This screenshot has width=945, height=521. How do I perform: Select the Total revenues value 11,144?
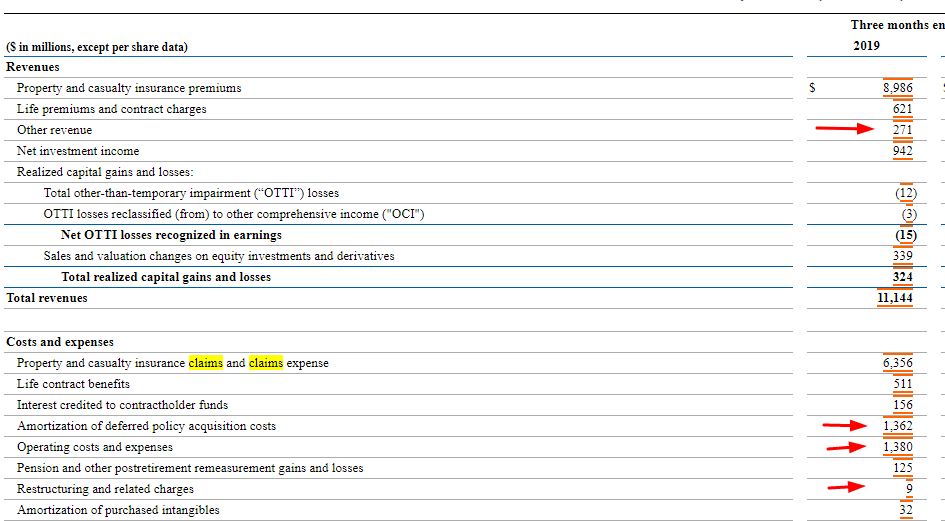coord(895,298)
